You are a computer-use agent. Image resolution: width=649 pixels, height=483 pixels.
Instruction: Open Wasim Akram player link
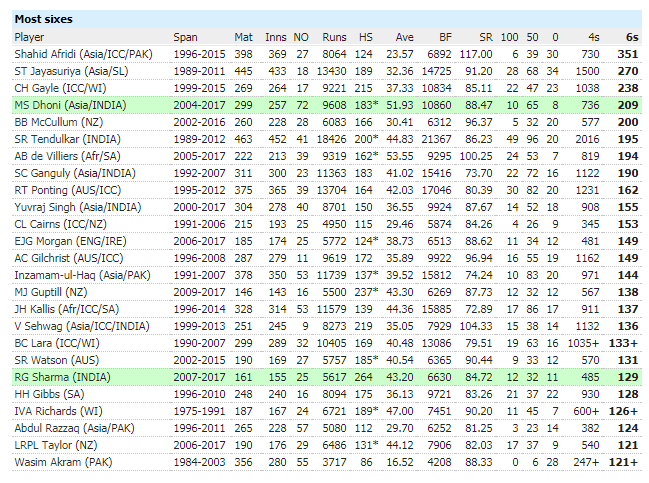tap(63, 462)
